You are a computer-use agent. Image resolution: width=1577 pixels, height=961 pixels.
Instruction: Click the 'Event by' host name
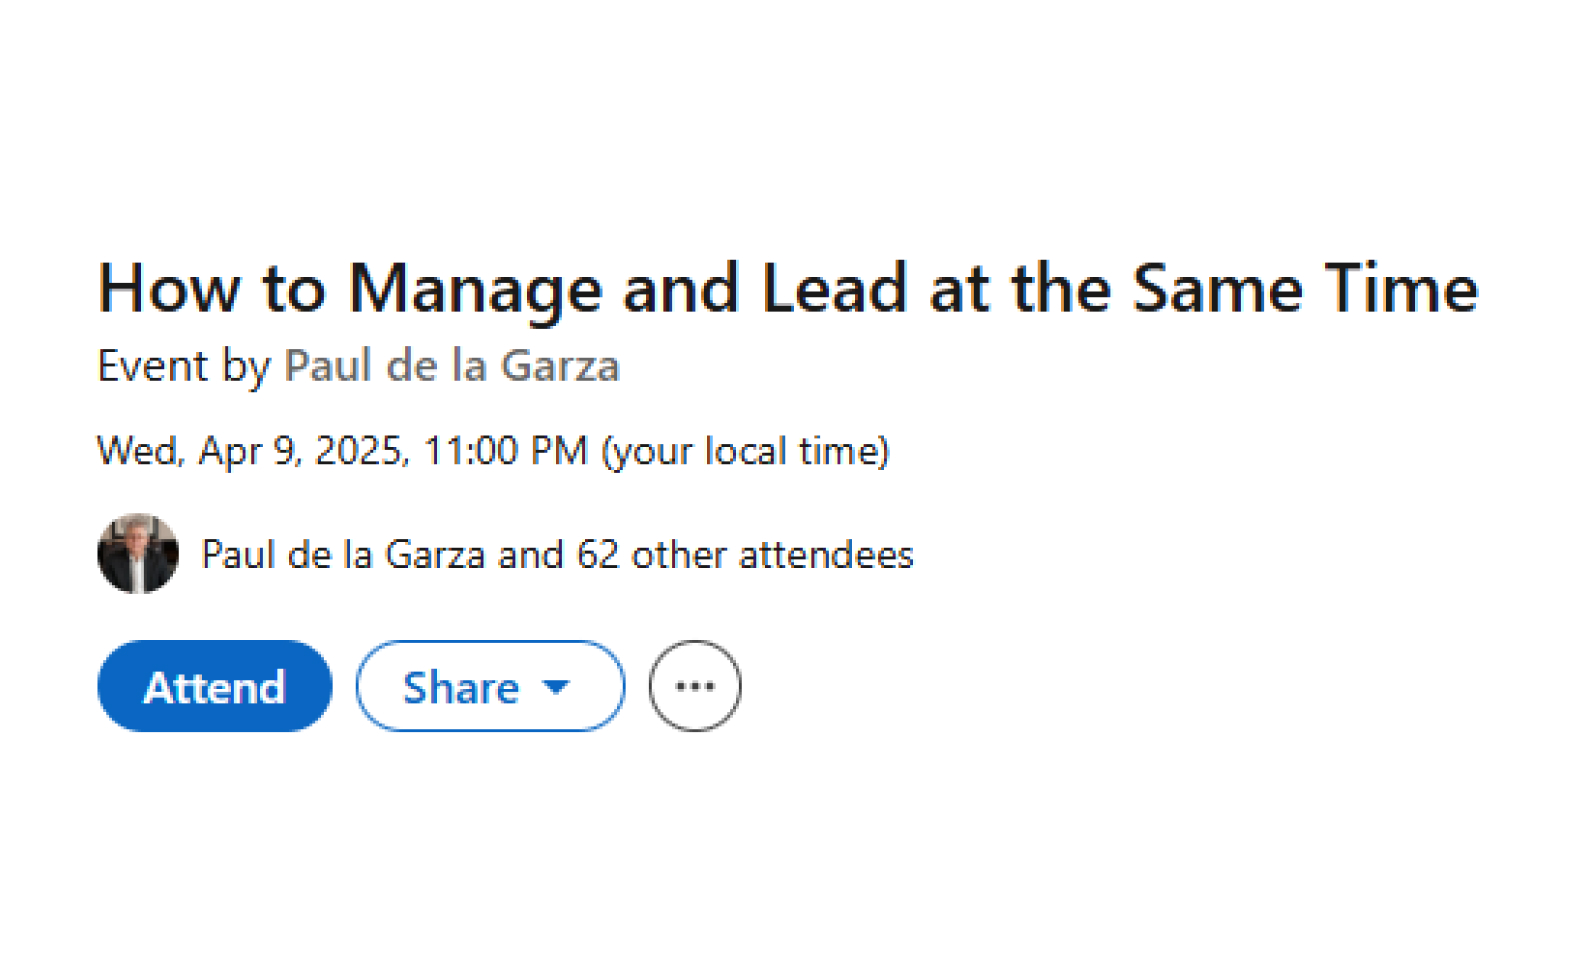coord(451,366)
